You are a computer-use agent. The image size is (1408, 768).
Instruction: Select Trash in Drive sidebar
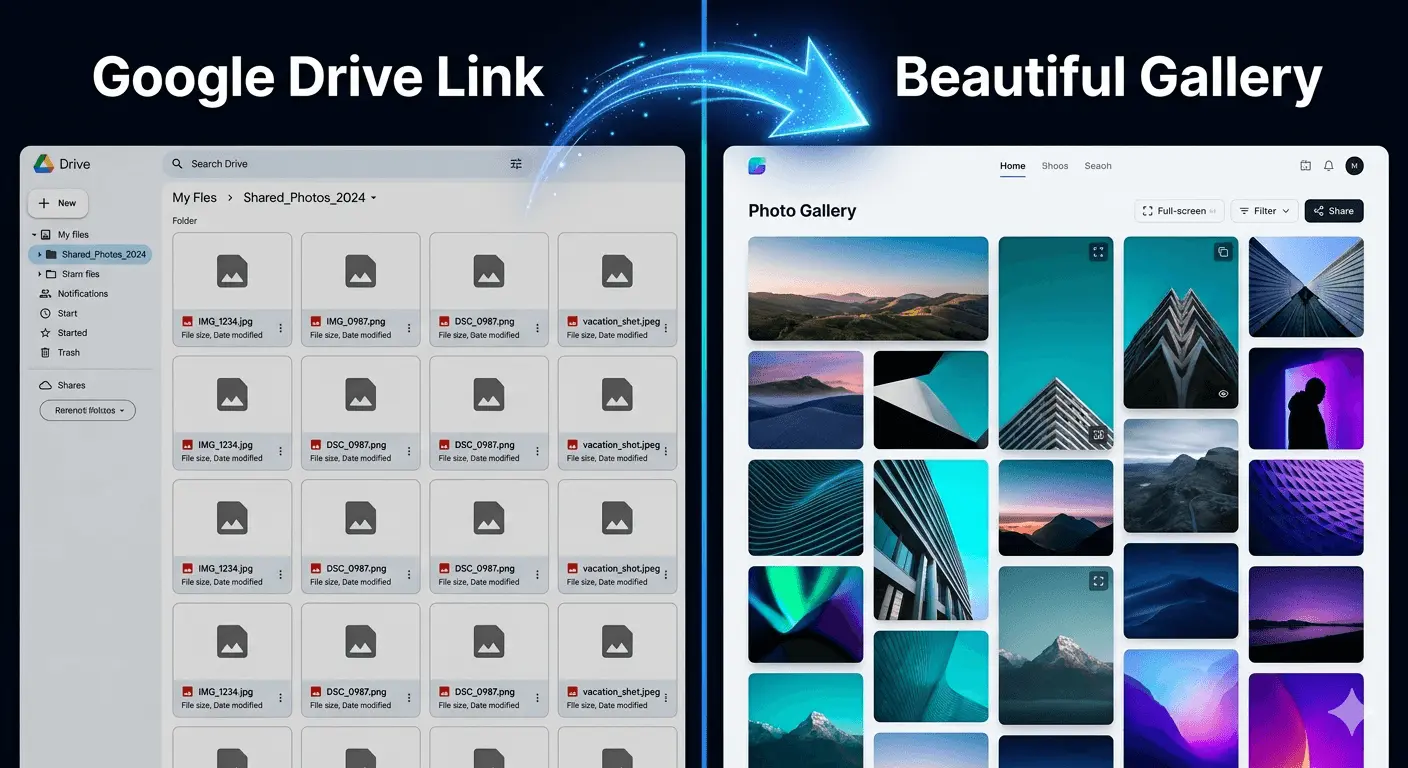69,353
